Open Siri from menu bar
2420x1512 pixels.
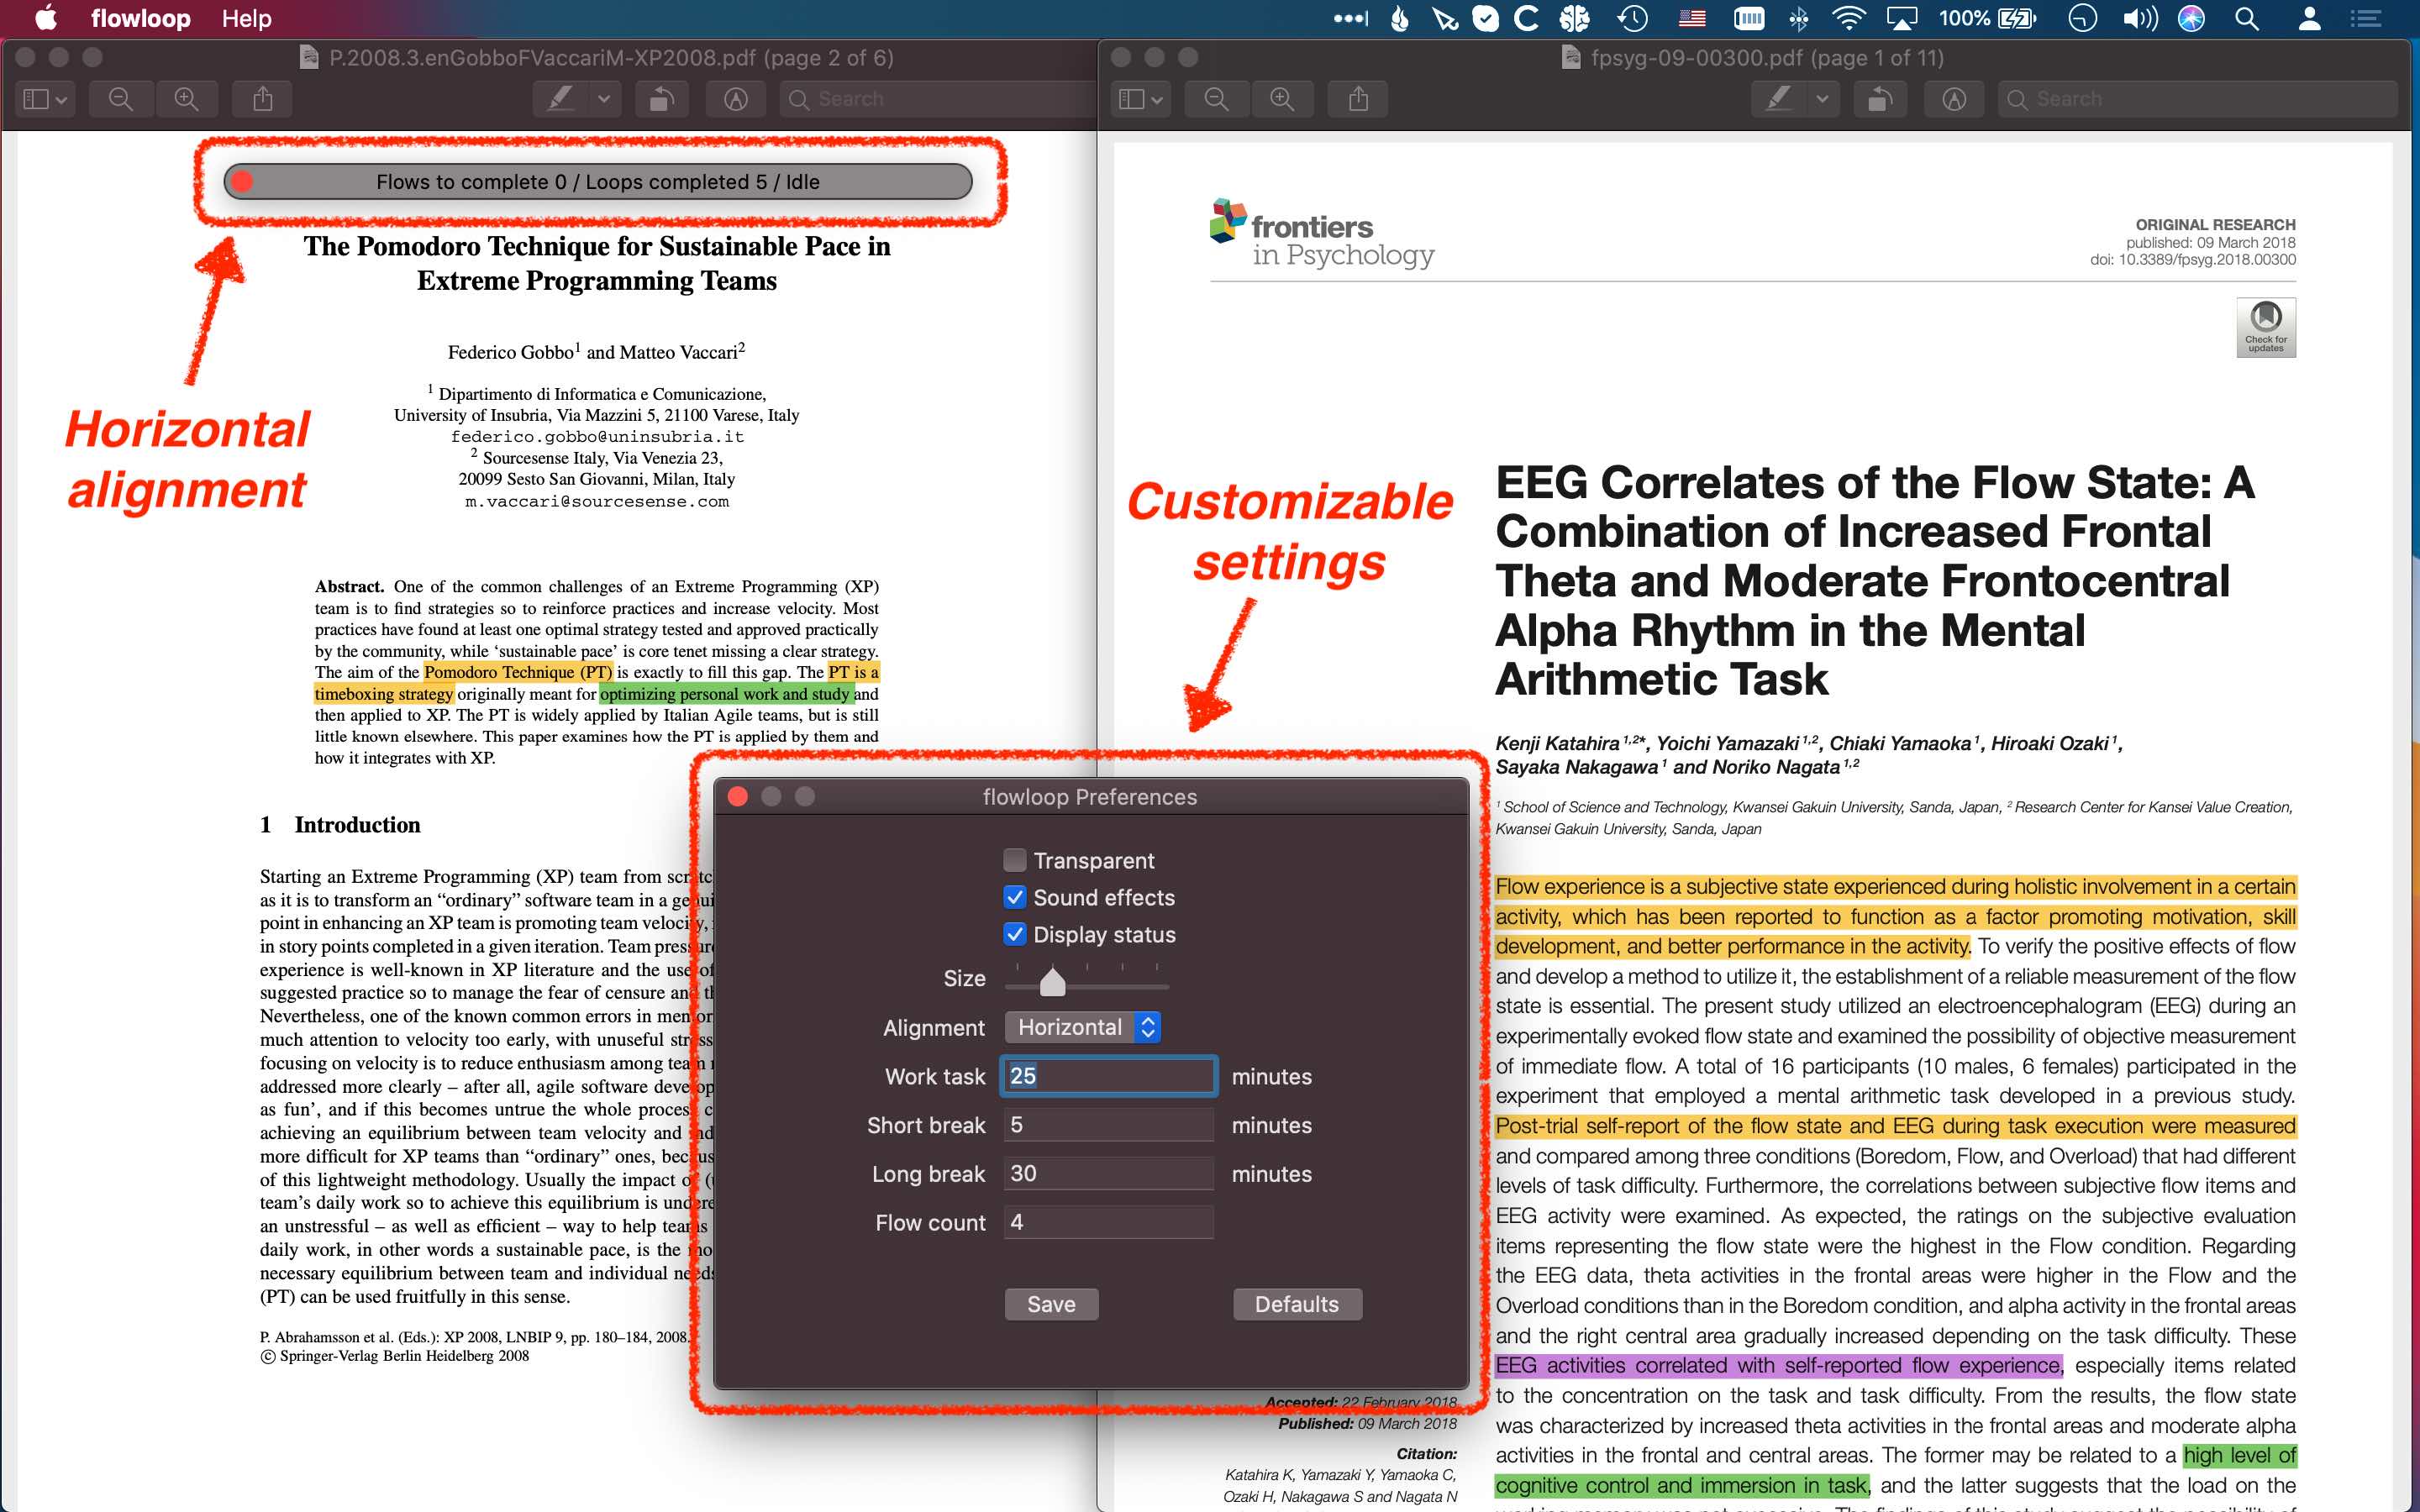[x=2191, y=18]
